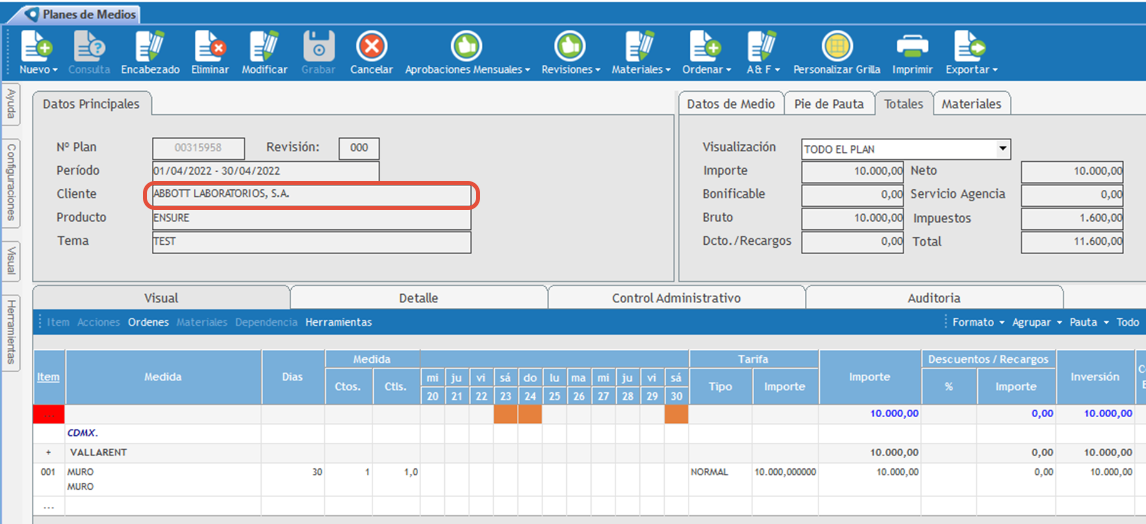Click the Todo option in grid bar
The width and height of the screenshot is (1146, 524).
(x=1128, y=322)
